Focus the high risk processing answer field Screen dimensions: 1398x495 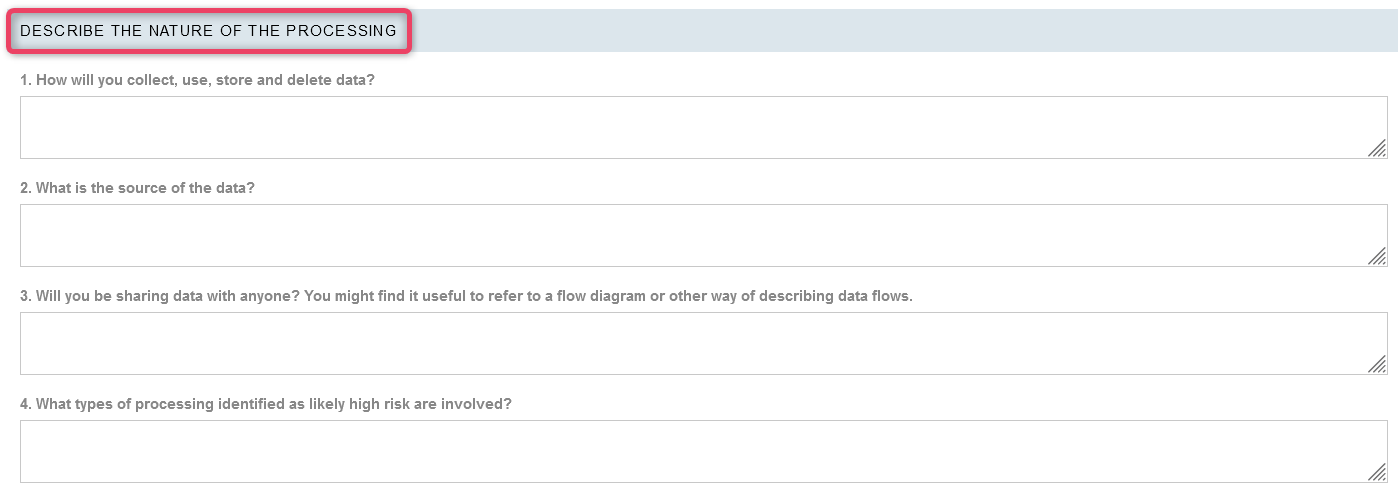(704, 451)
